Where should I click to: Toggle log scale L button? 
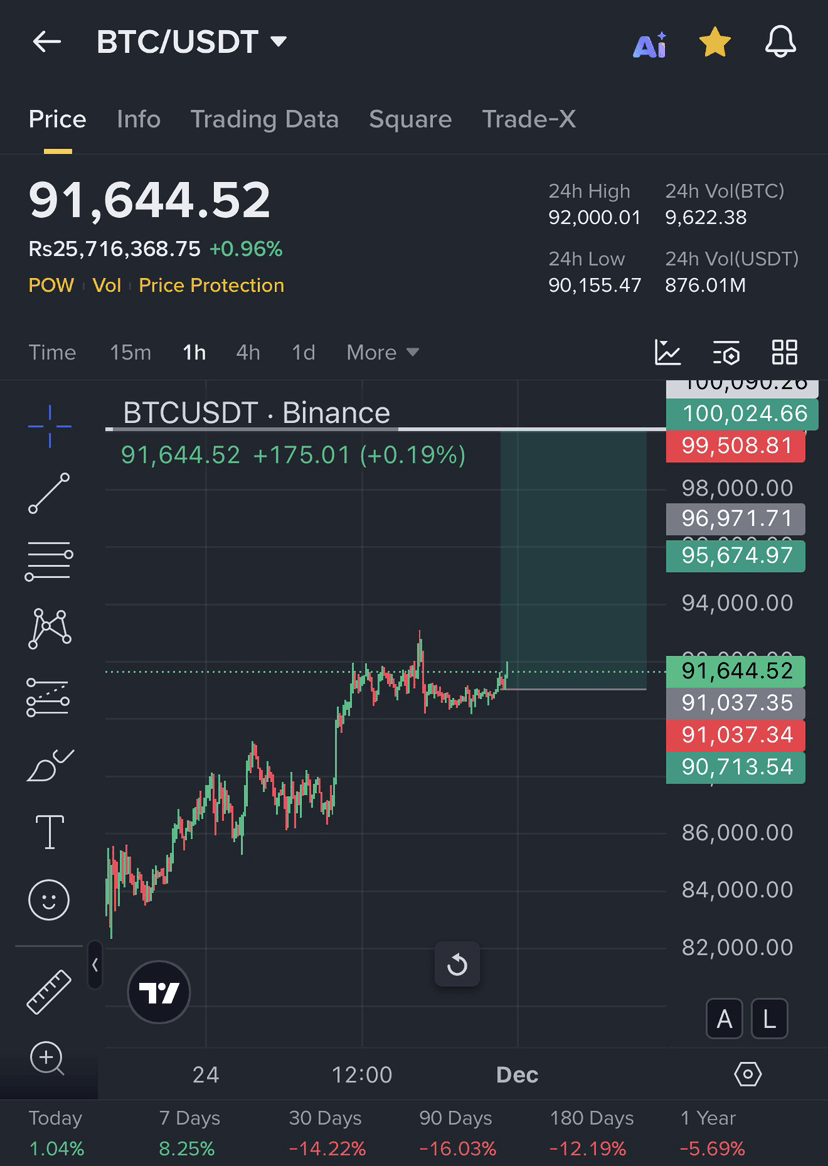coord(769,1019)
